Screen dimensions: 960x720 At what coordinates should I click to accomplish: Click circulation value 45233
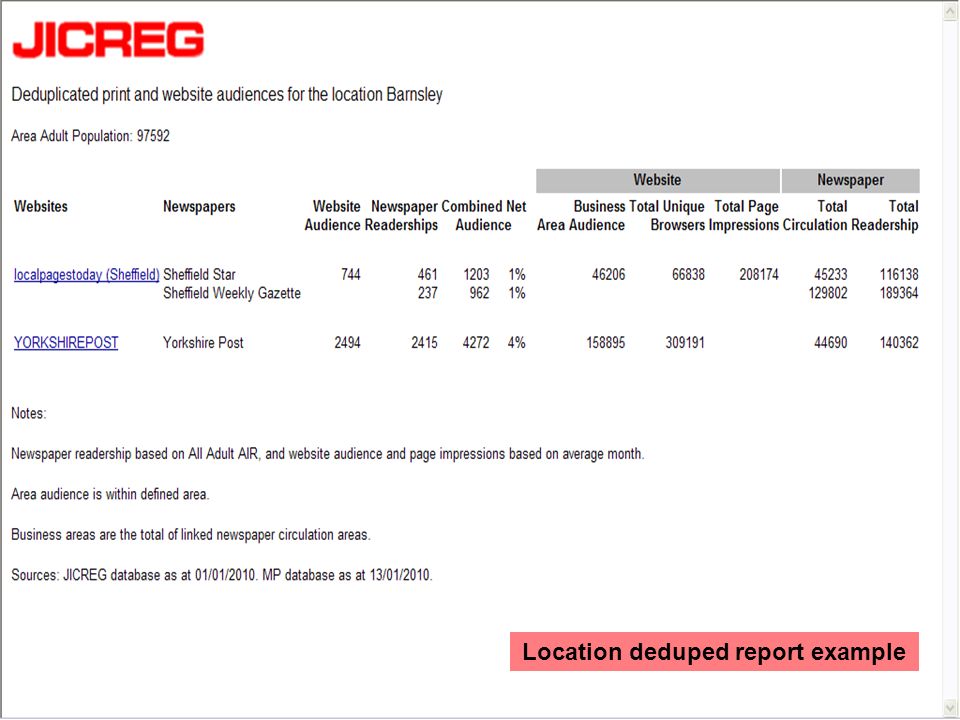[x=831, y=275]
